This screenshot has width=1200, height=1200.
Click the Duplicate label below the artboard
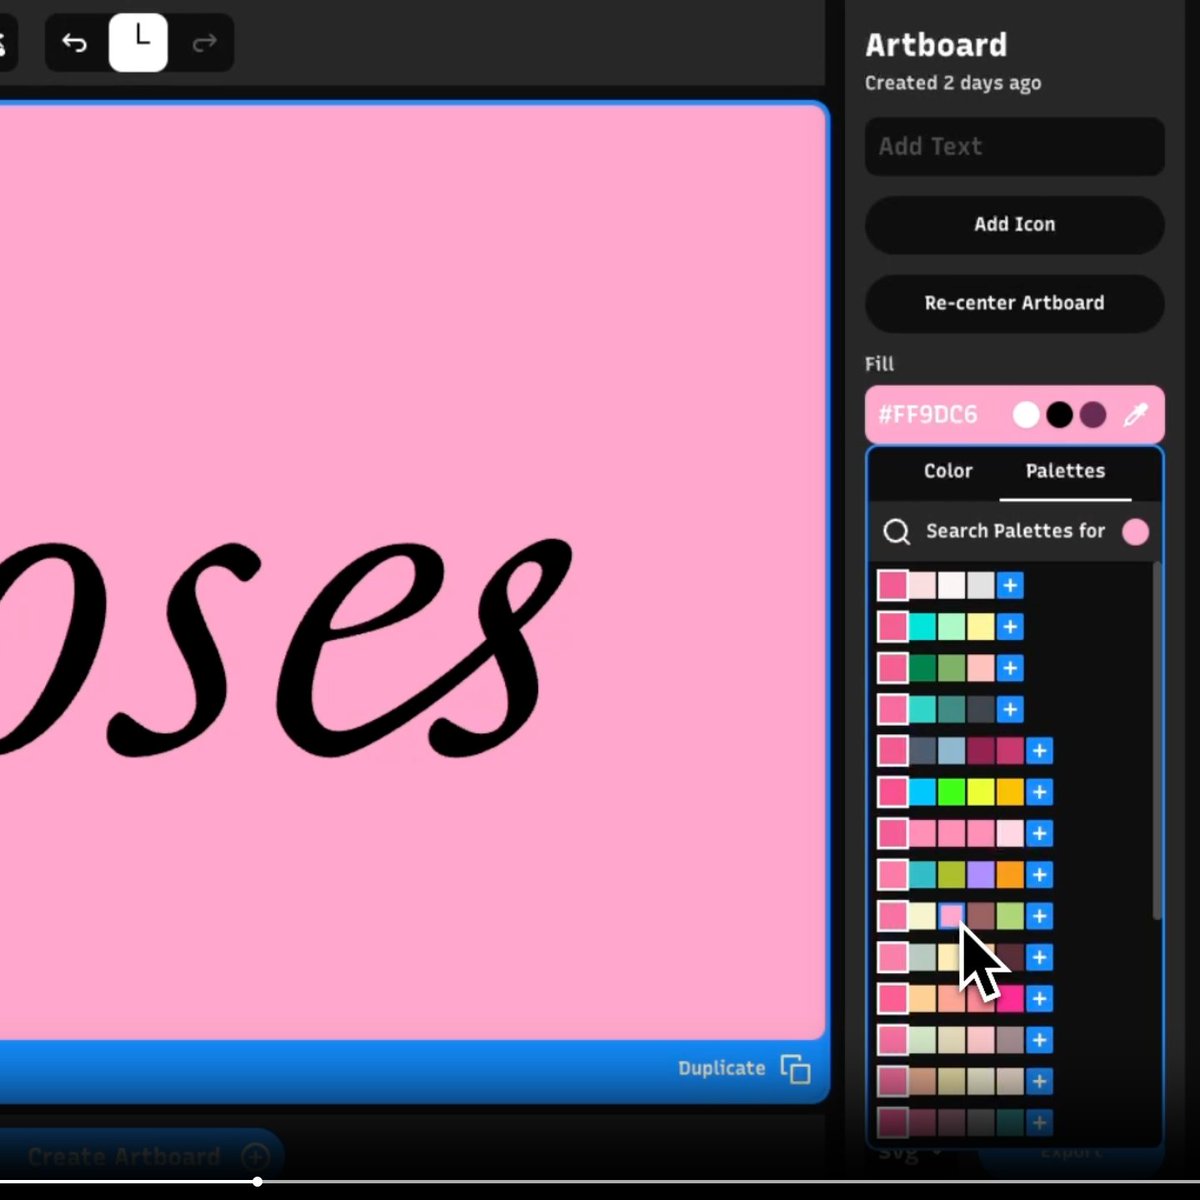[721, 1068]
